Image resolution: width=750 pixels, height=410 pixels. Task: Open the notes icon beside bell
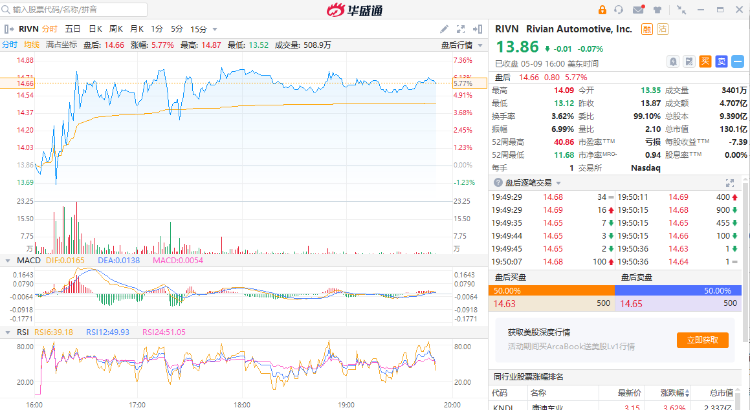tap(689, 62)
